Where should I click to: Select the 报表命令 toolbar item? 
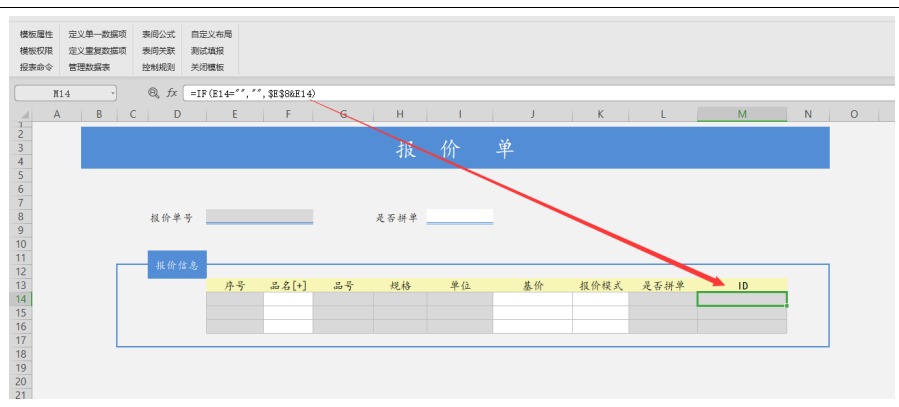(x=36, y=67)
